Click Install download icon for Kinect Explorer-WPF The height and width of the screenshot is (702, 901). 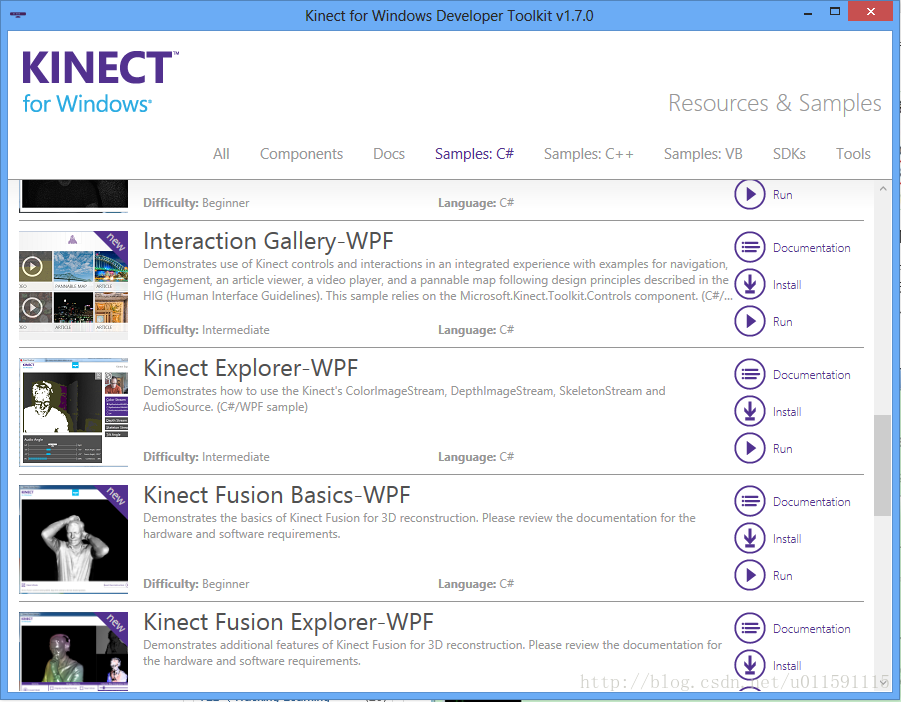point(749,411)
